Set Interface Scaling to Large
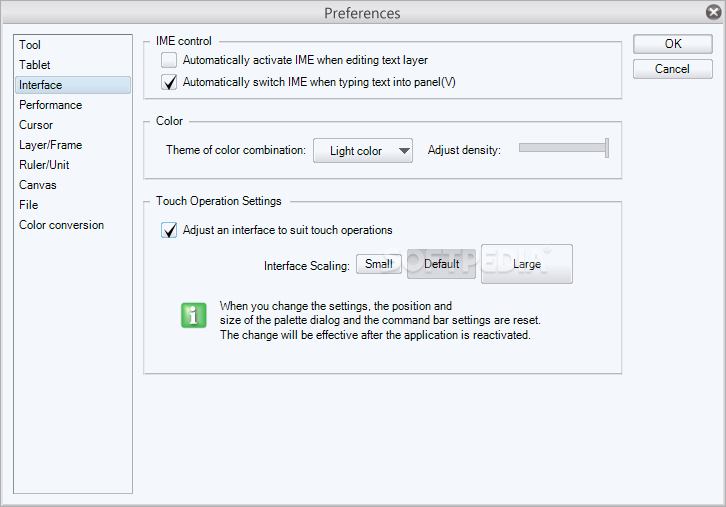 tap(527, 264)
